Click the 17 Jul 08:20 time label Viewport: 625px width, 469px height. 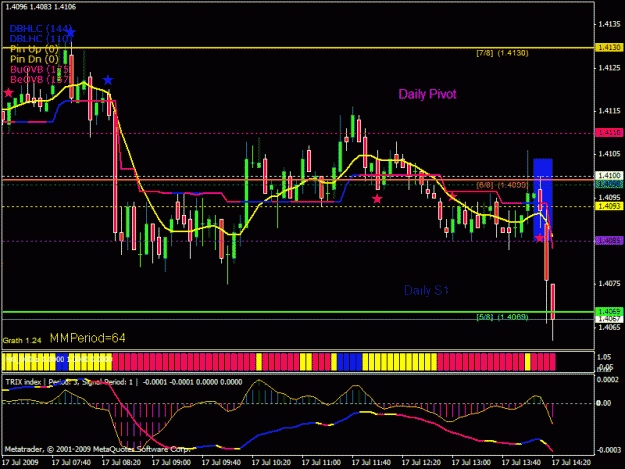click(x=121, y=463)
